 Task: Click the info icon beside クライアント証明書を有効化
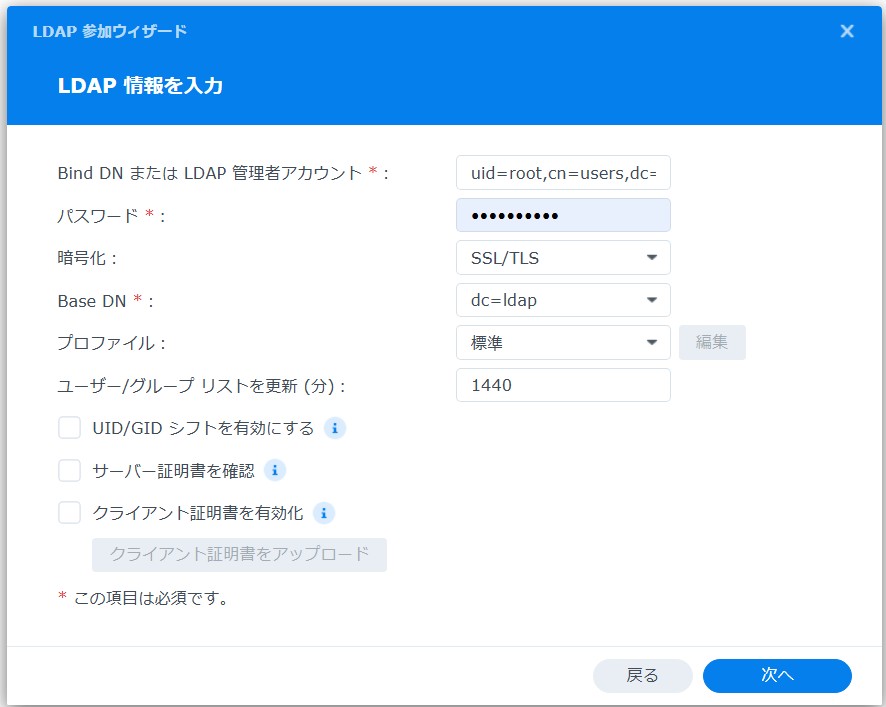point(323,513)
